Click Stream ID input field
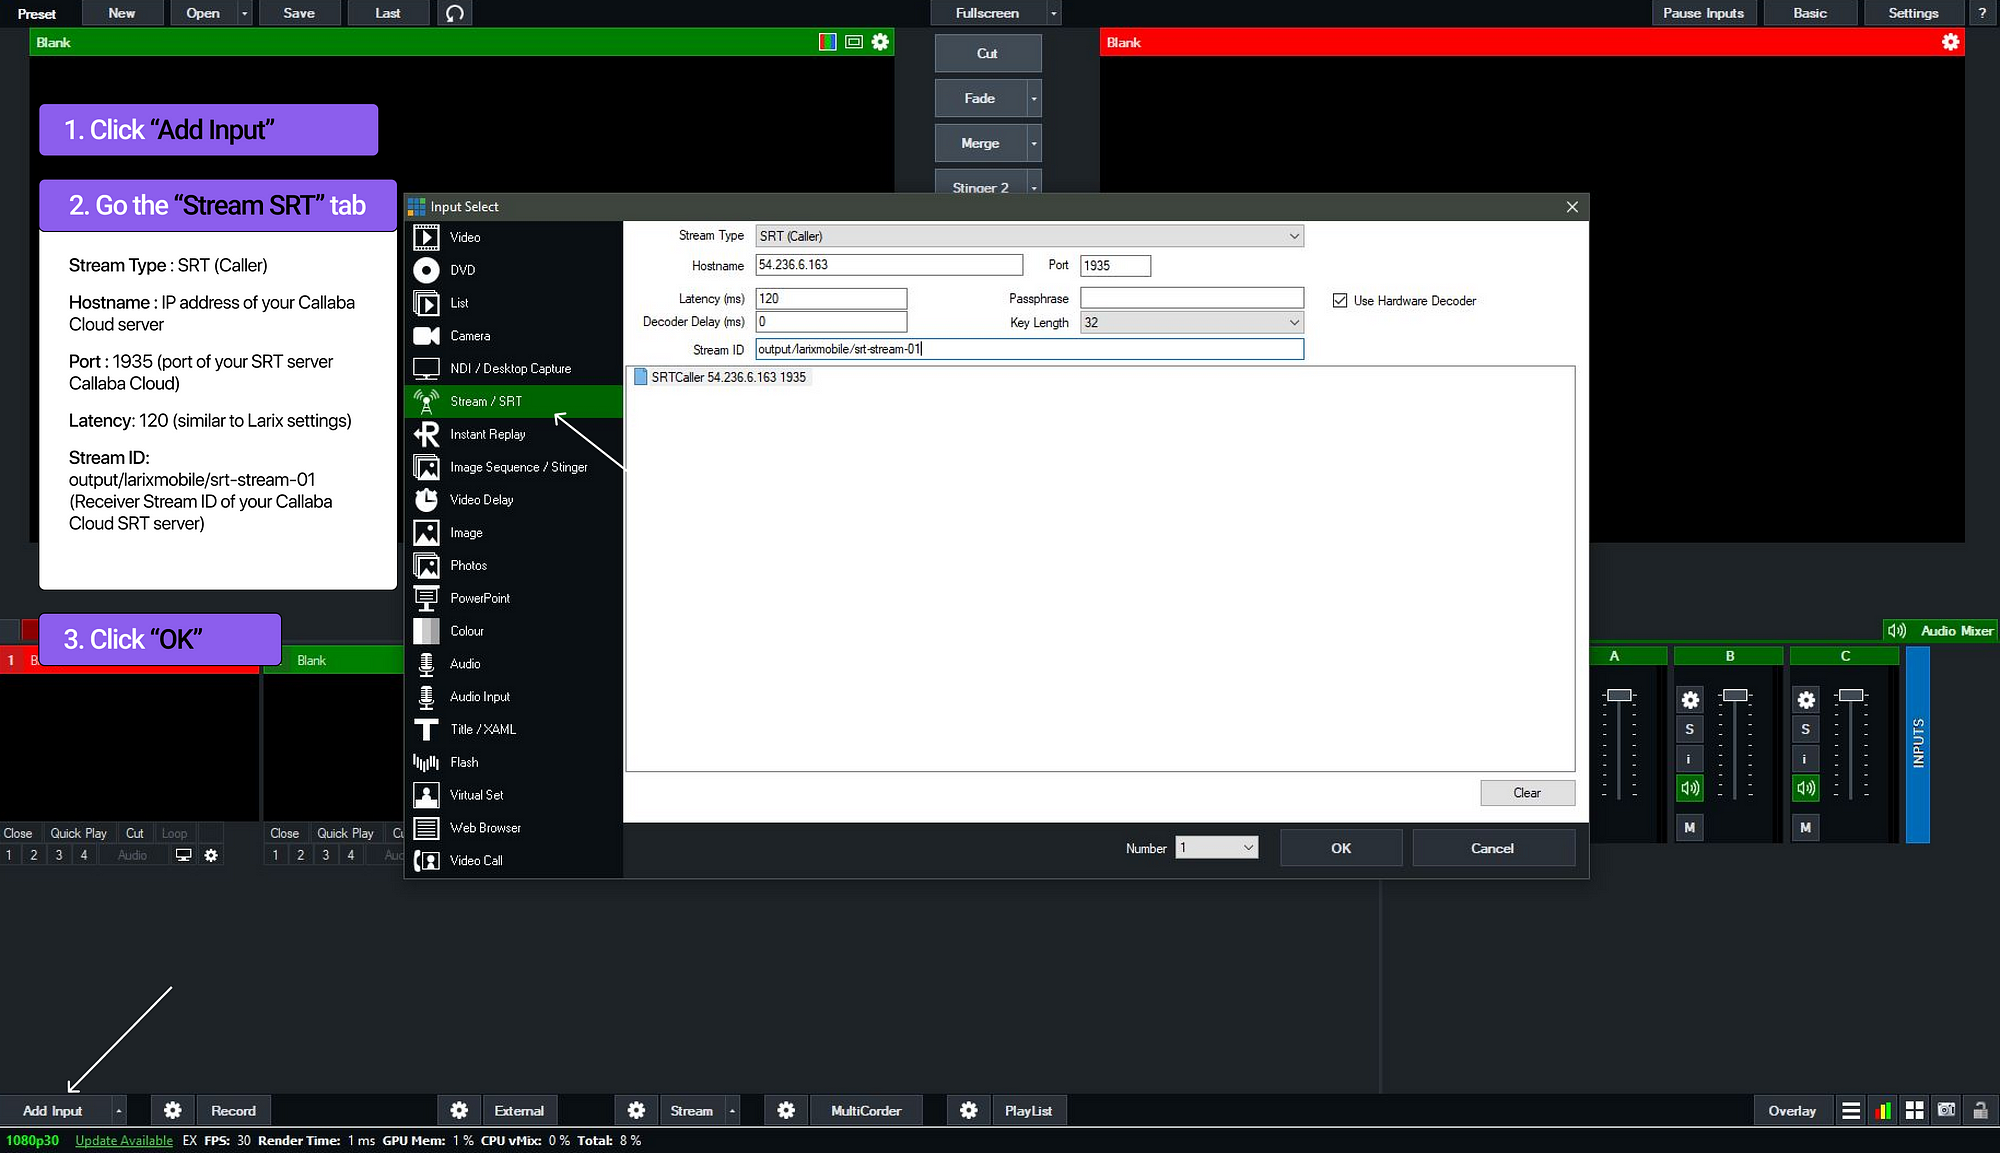 (1029, 349)
